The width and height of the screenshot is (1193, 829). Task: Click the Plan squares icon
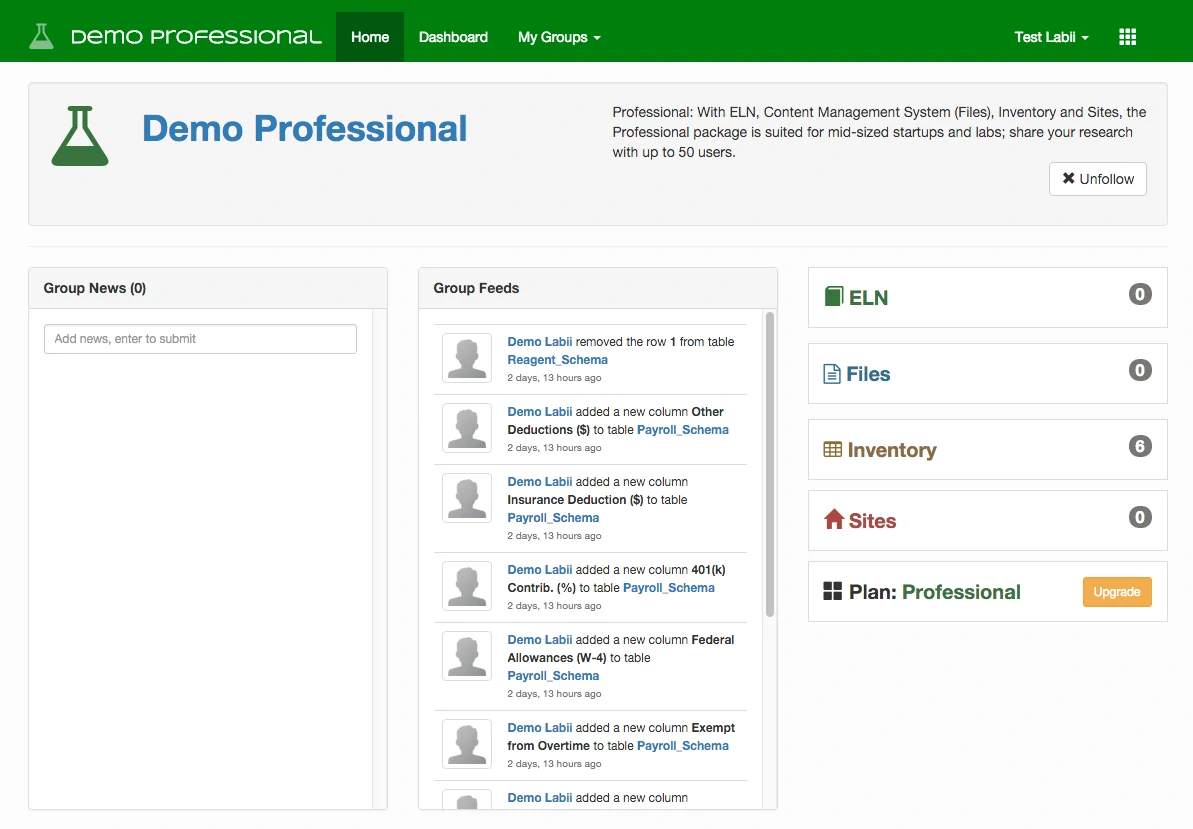click(832, 592)
